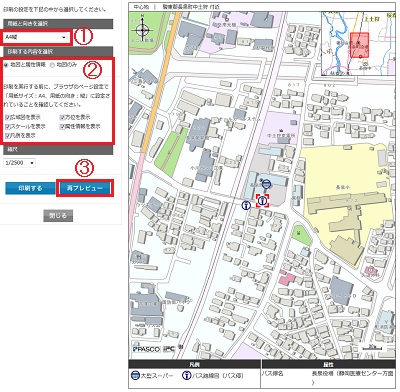Screen dimensions: 400x392
Task: Toggle the 広域図を表示 checkbox
Action: coord(8,117)
